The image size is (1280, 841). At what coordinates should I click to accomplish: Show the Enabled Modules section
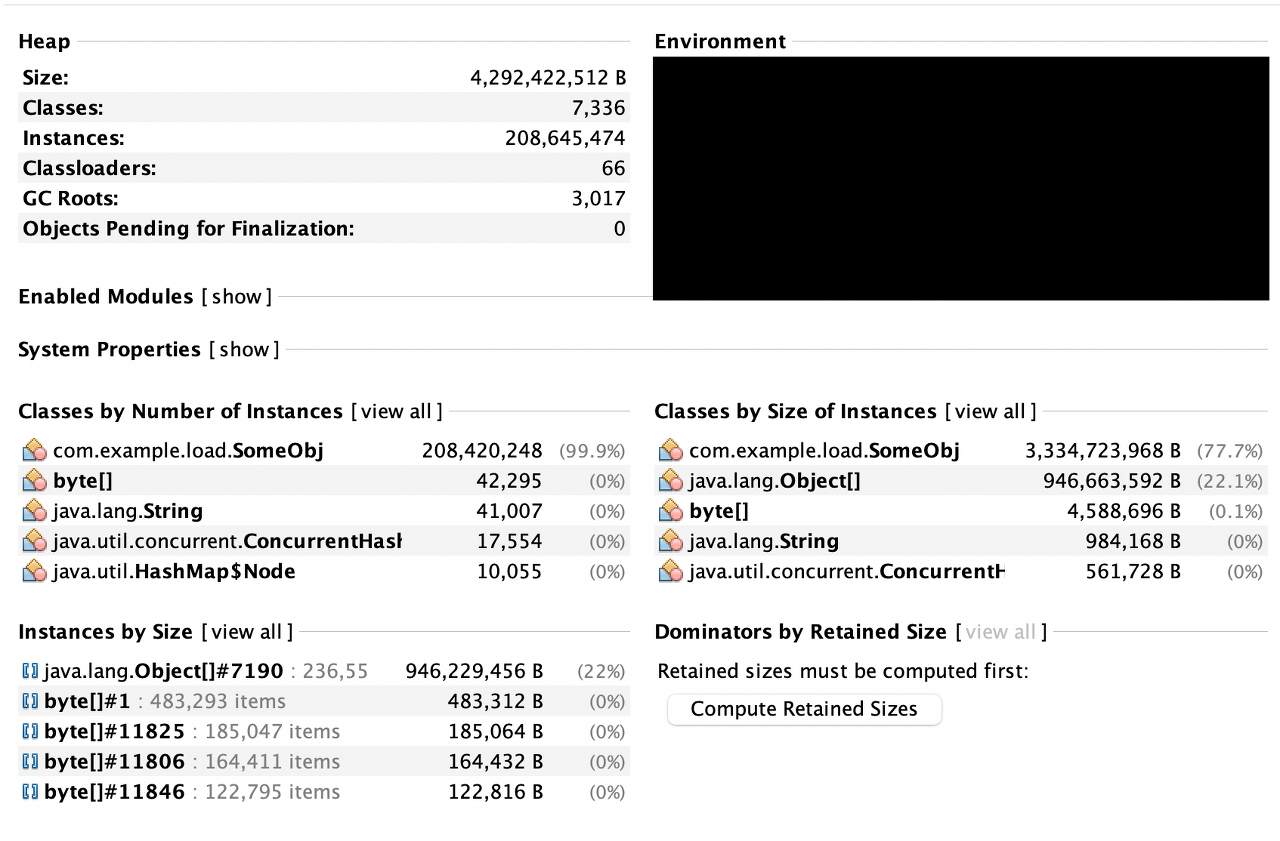[237, 297]
